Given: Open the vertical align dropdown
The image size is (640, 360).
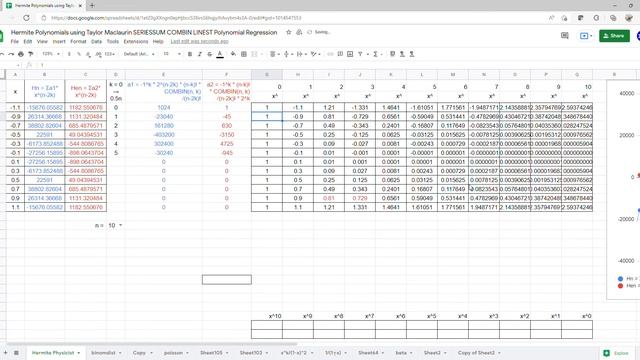Looking at the screenshot, I should [x=287, y=54].
